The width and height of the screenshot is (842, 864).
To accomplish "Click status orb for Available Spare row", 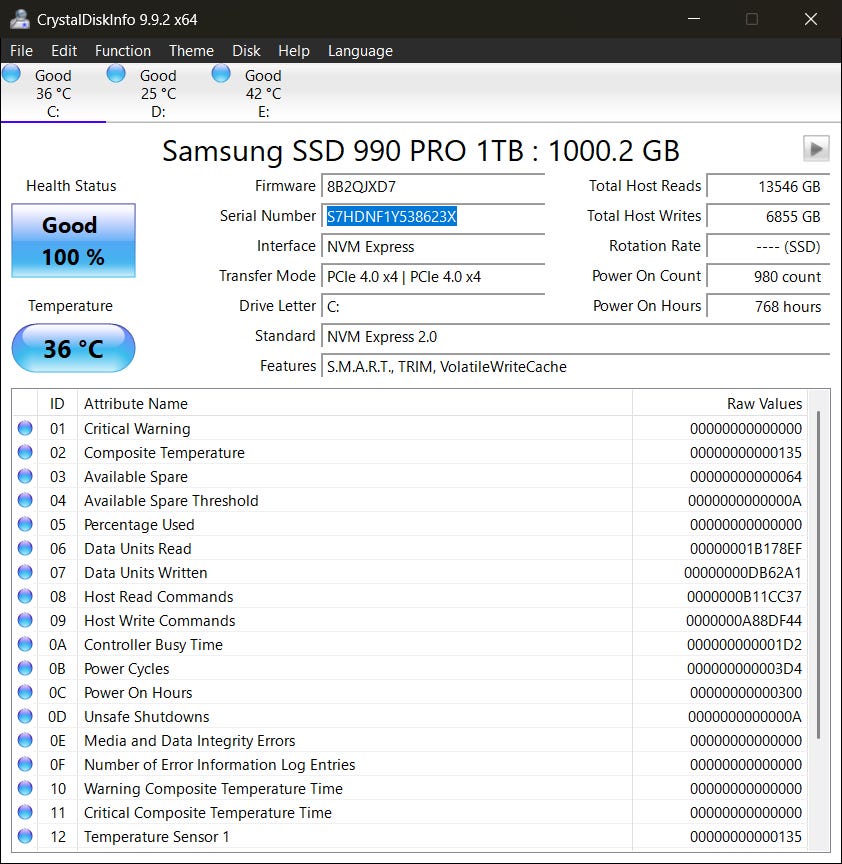I will pos(25,476).
